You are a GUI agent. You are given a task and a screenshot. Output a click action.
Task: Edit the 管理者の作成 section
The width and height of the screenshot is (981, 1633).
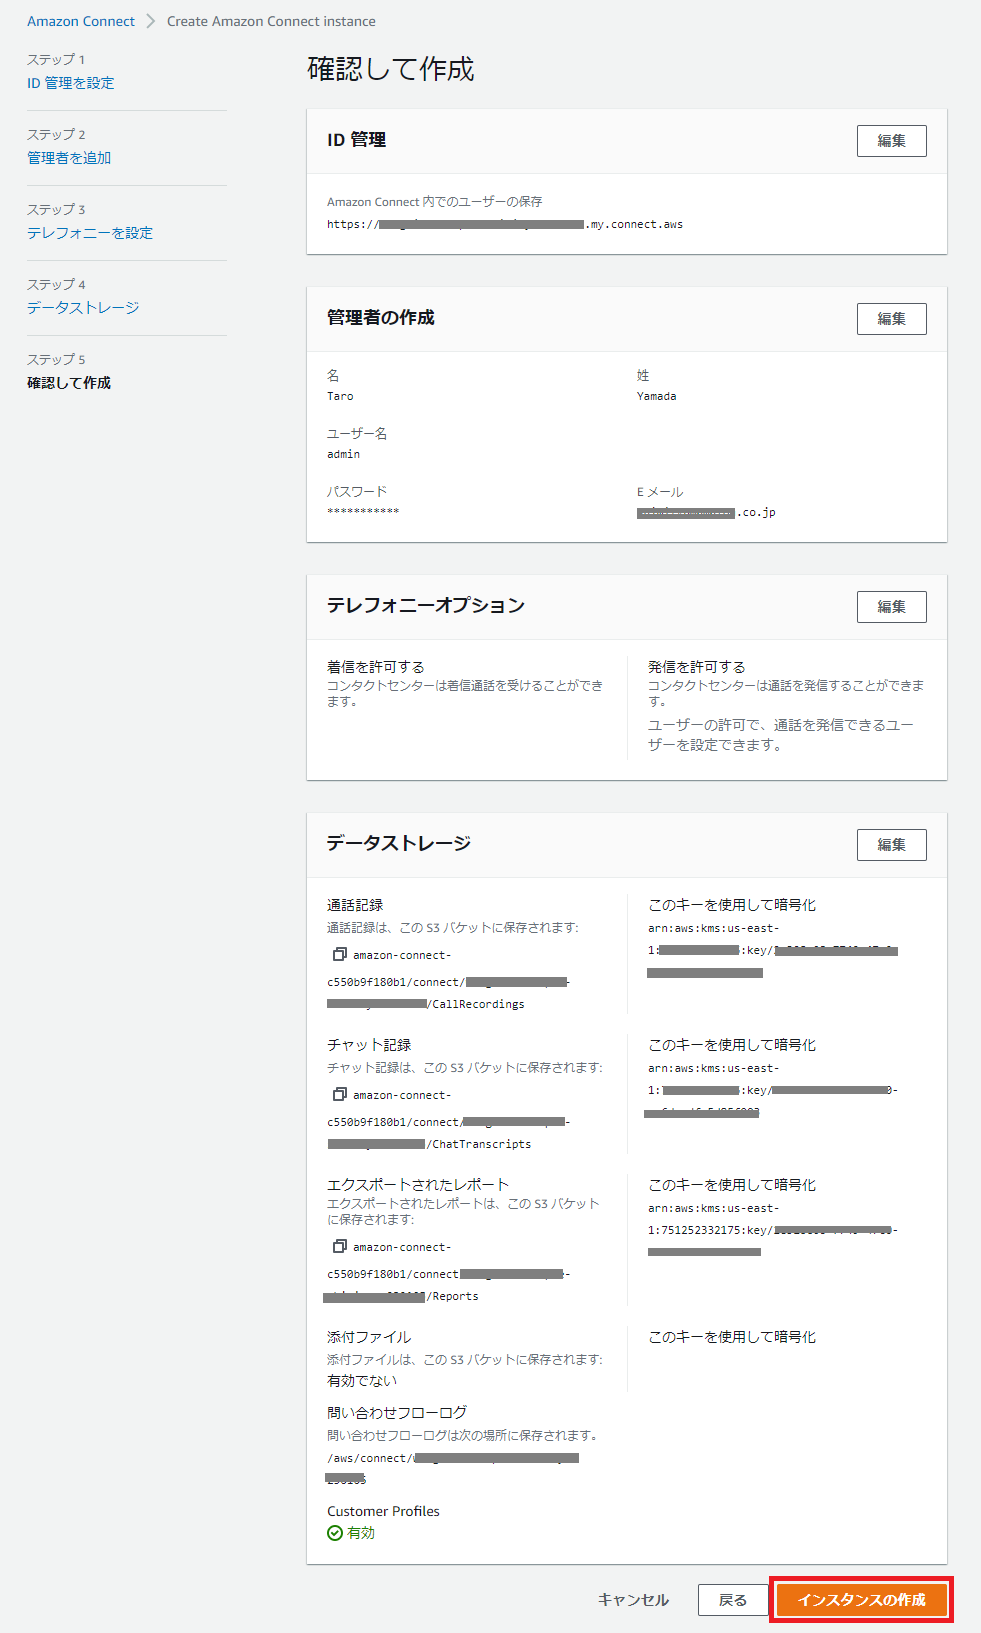click(x=892, y=319)
